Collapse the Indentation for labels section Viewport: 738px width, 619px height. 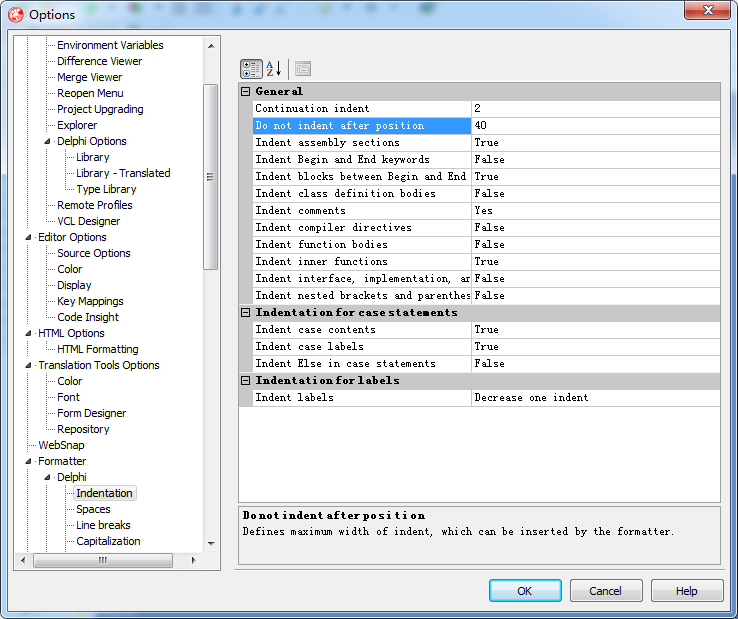(246, 381)
